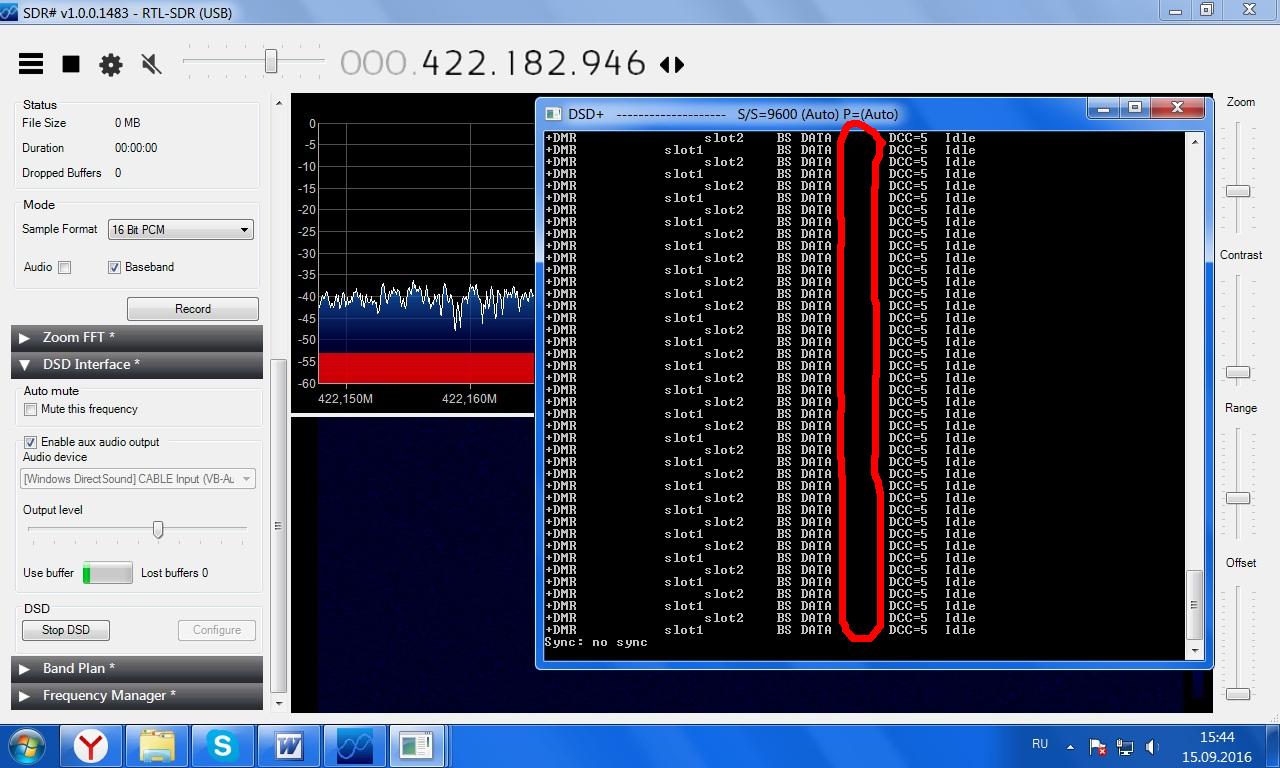Open Yandex browser from taskbar
1280x768 pixels.
(92, 746)
